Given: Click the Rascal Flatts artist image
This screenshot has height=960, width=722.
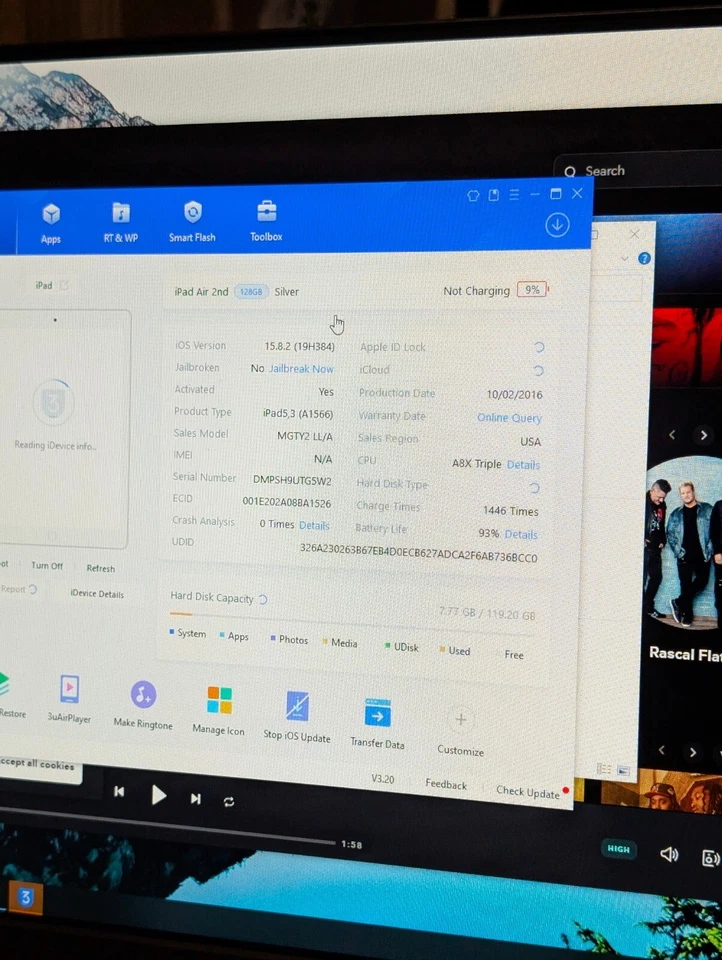Looking at the screenshot, I should click(x=684, y=543).
